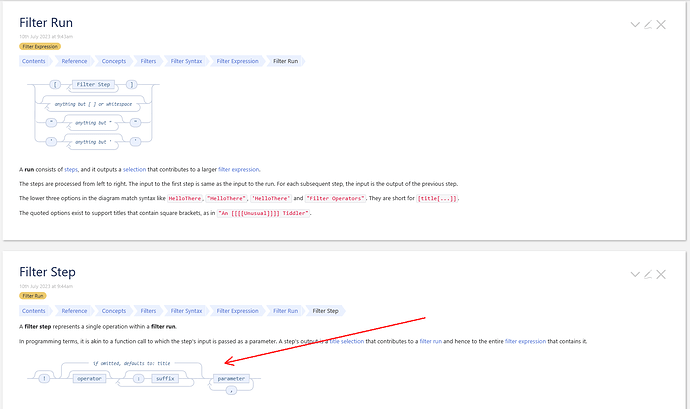Go to Filter Run breadcrumb in Filter Step tiddler
Screen dimensions: 690x409
point(286,311)
